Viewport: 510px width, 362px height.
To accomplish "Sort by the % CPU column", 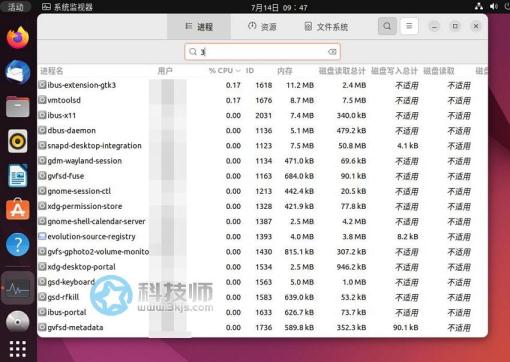I will 224,71.
